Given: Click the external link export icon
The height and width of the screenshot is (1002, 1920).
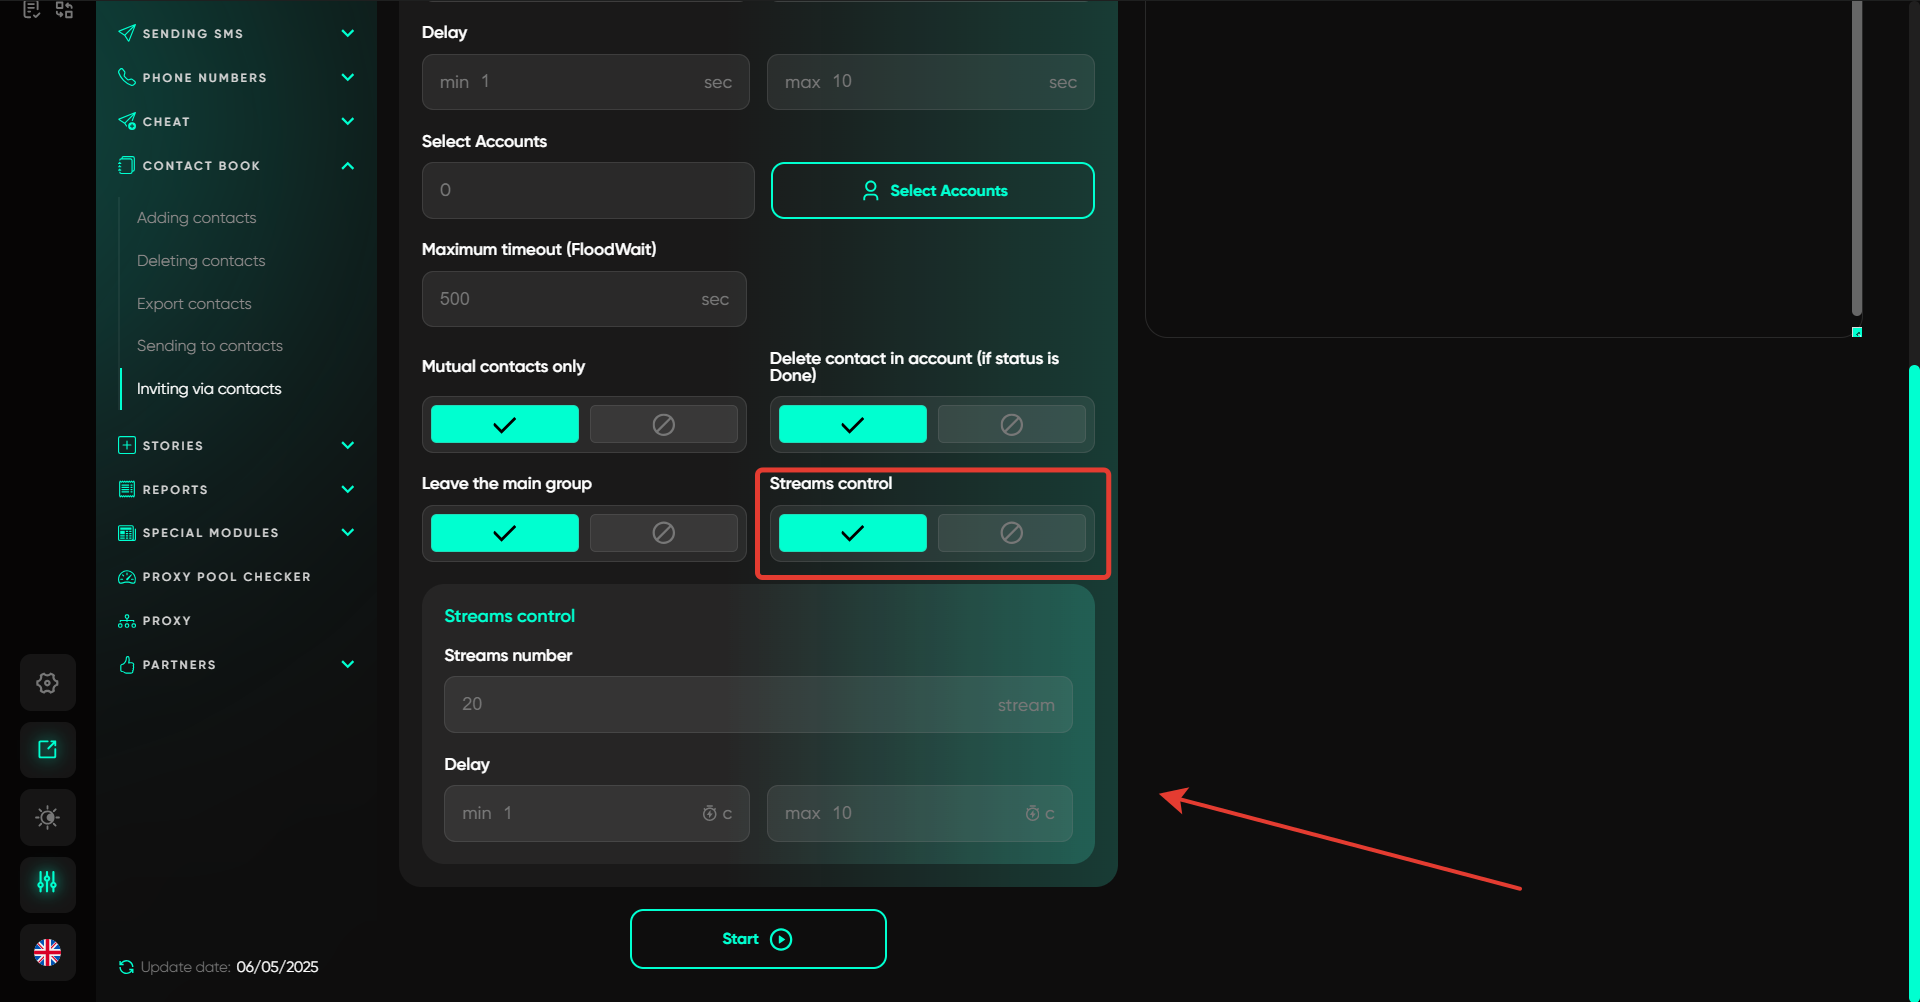Looking at the screenshot, I should coord(47,750).
